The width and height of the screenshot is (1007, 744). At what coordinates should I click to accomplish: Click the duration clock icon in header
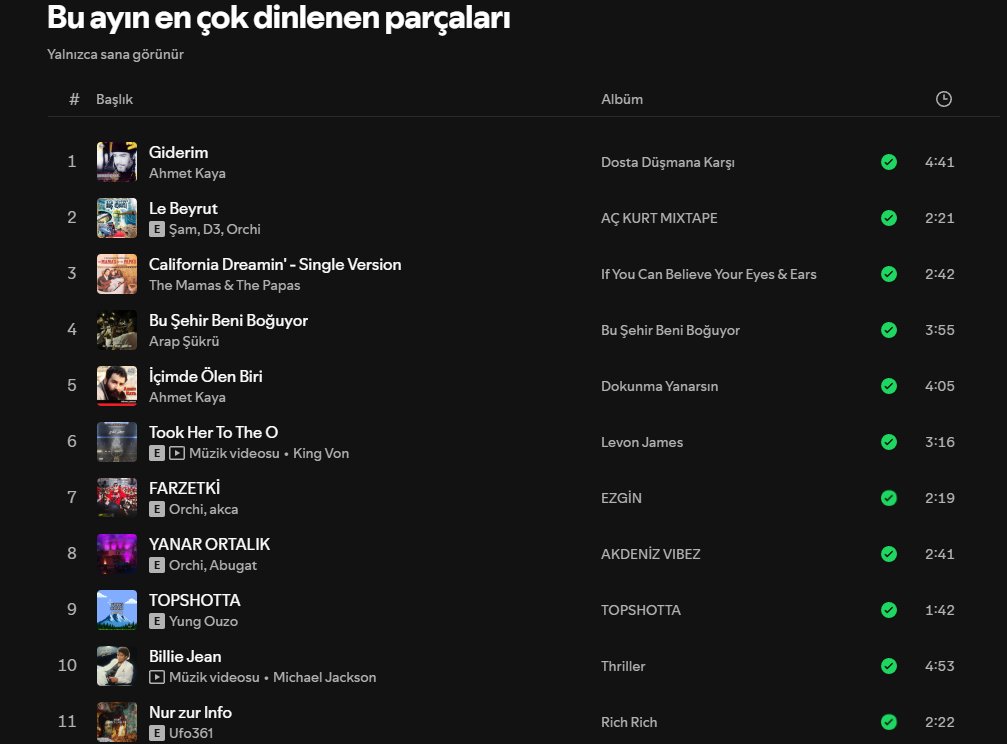point(943,99)
